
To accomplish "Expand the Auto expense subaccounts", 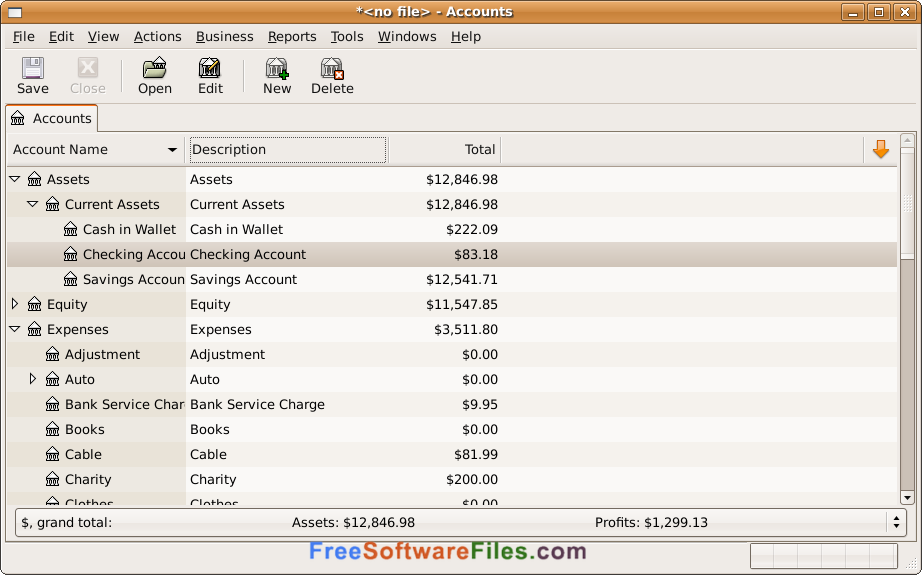I will pyautogui.click(x=33, y=379).
